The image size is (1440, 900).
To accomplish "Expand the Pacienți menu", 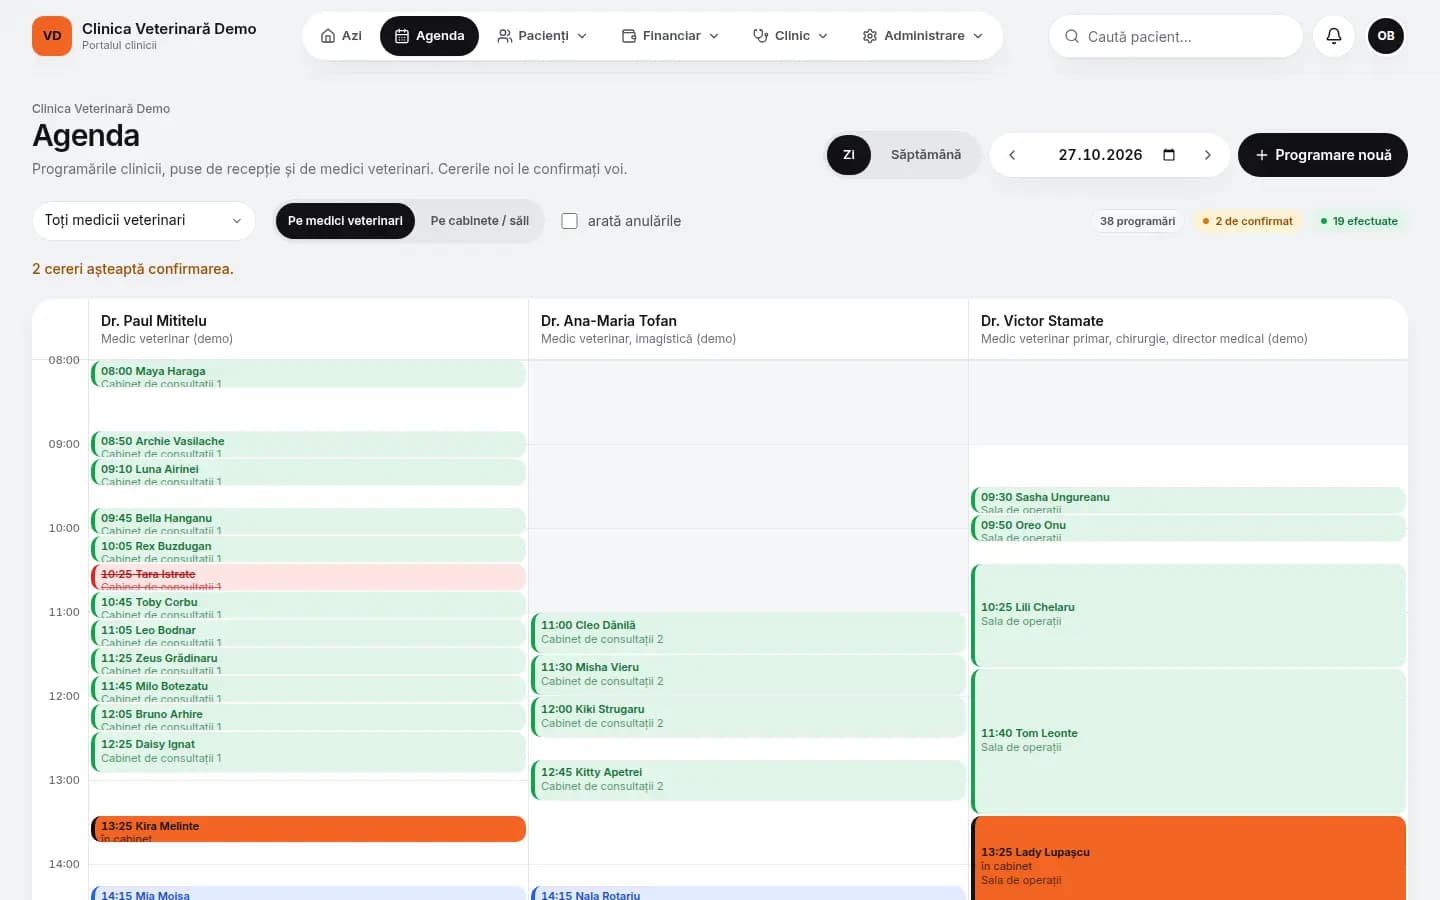I will (542, 36).
